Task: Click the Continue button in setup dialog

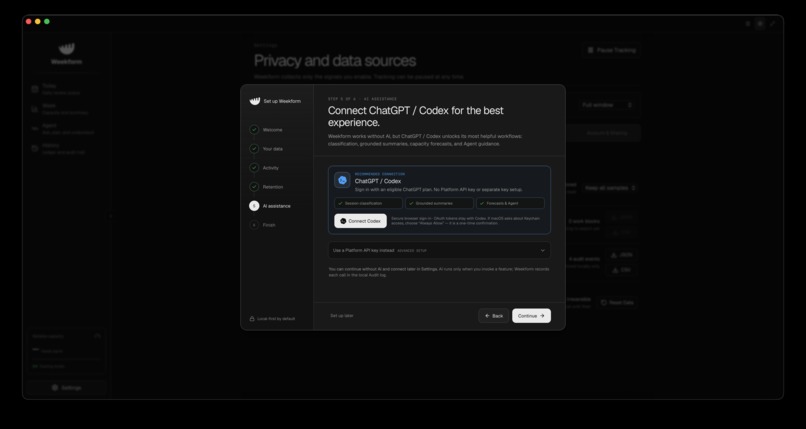Action: coord(531,316)
